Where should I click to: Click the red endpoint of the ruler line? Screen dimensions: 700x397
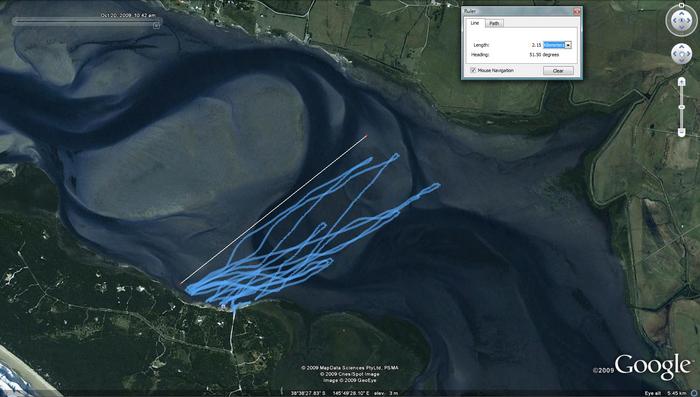[367, 136]
